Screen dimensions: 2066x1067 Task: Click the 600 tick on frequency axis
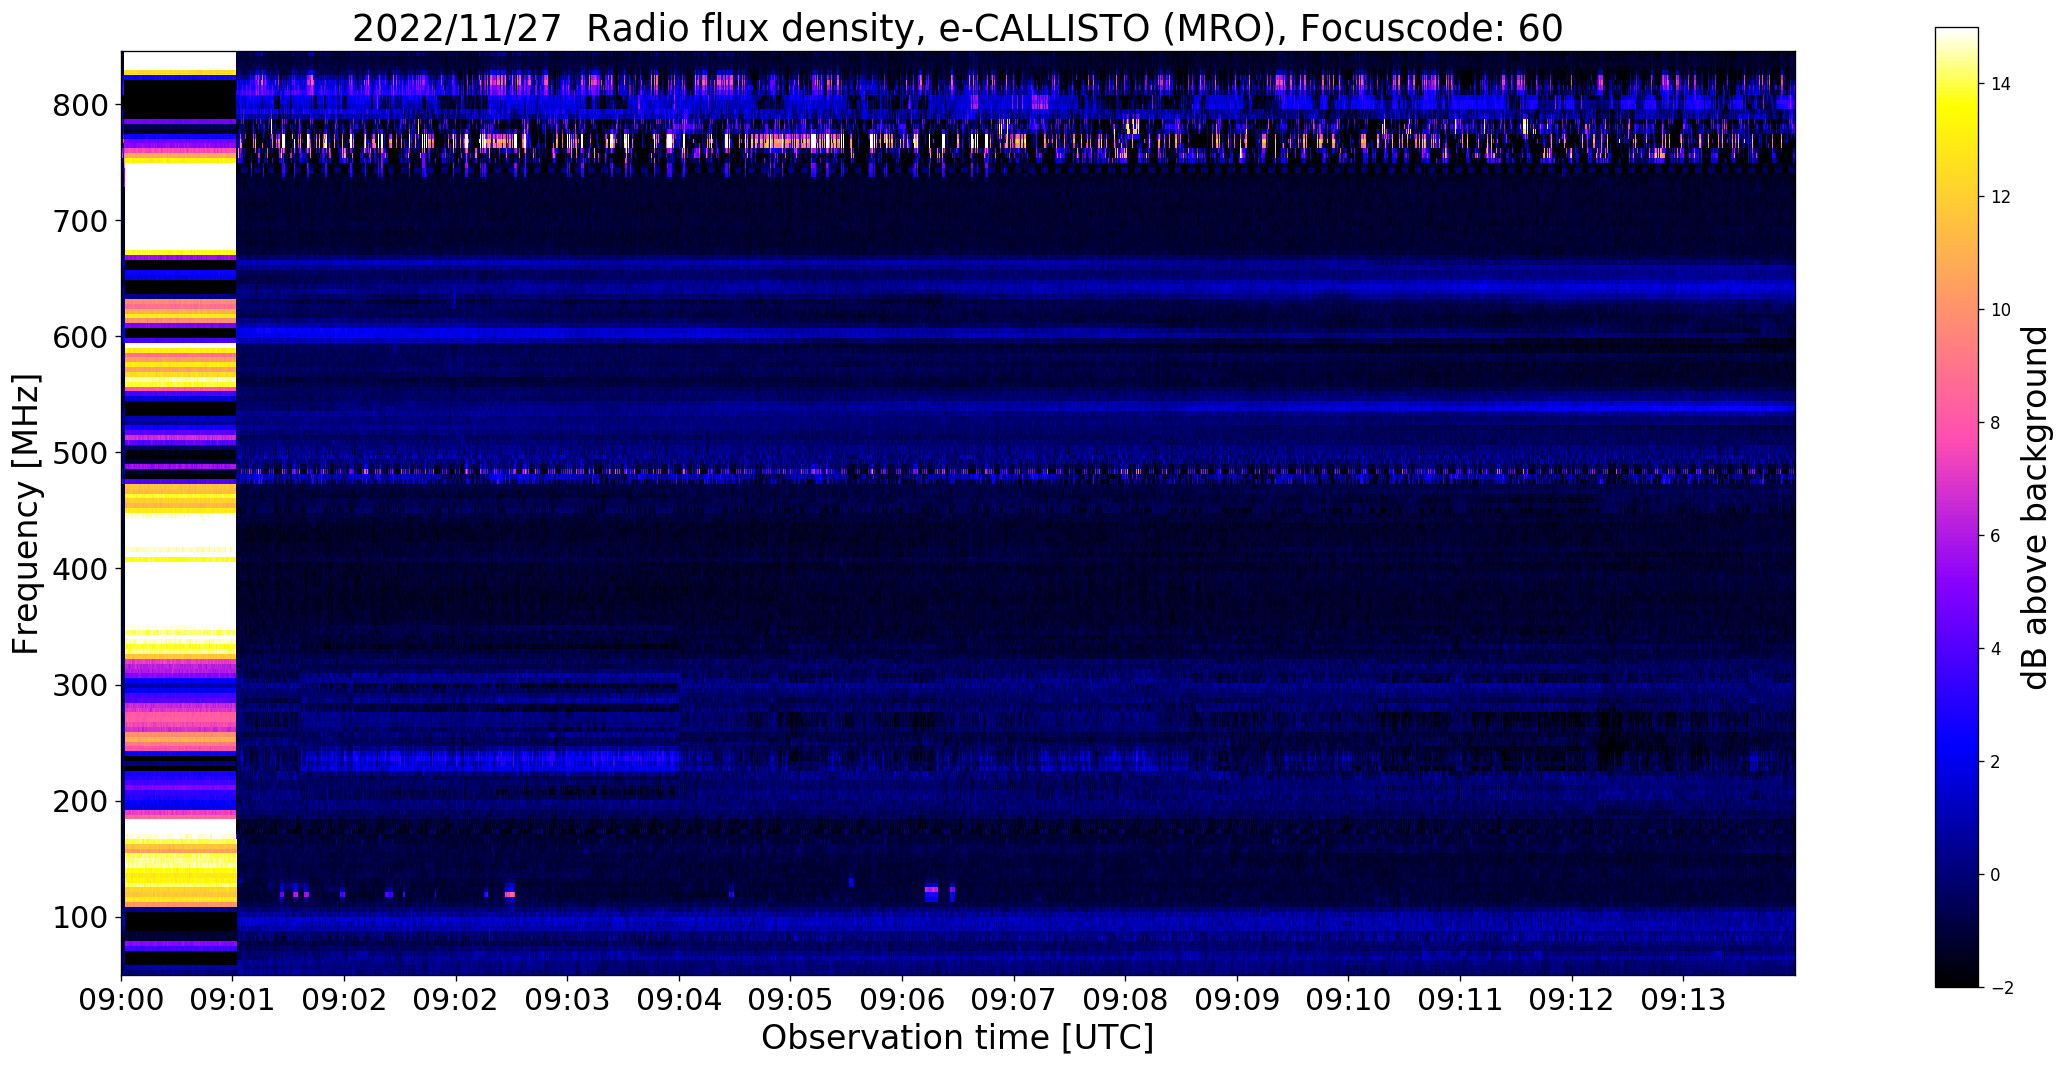click(x=79, y=337)
